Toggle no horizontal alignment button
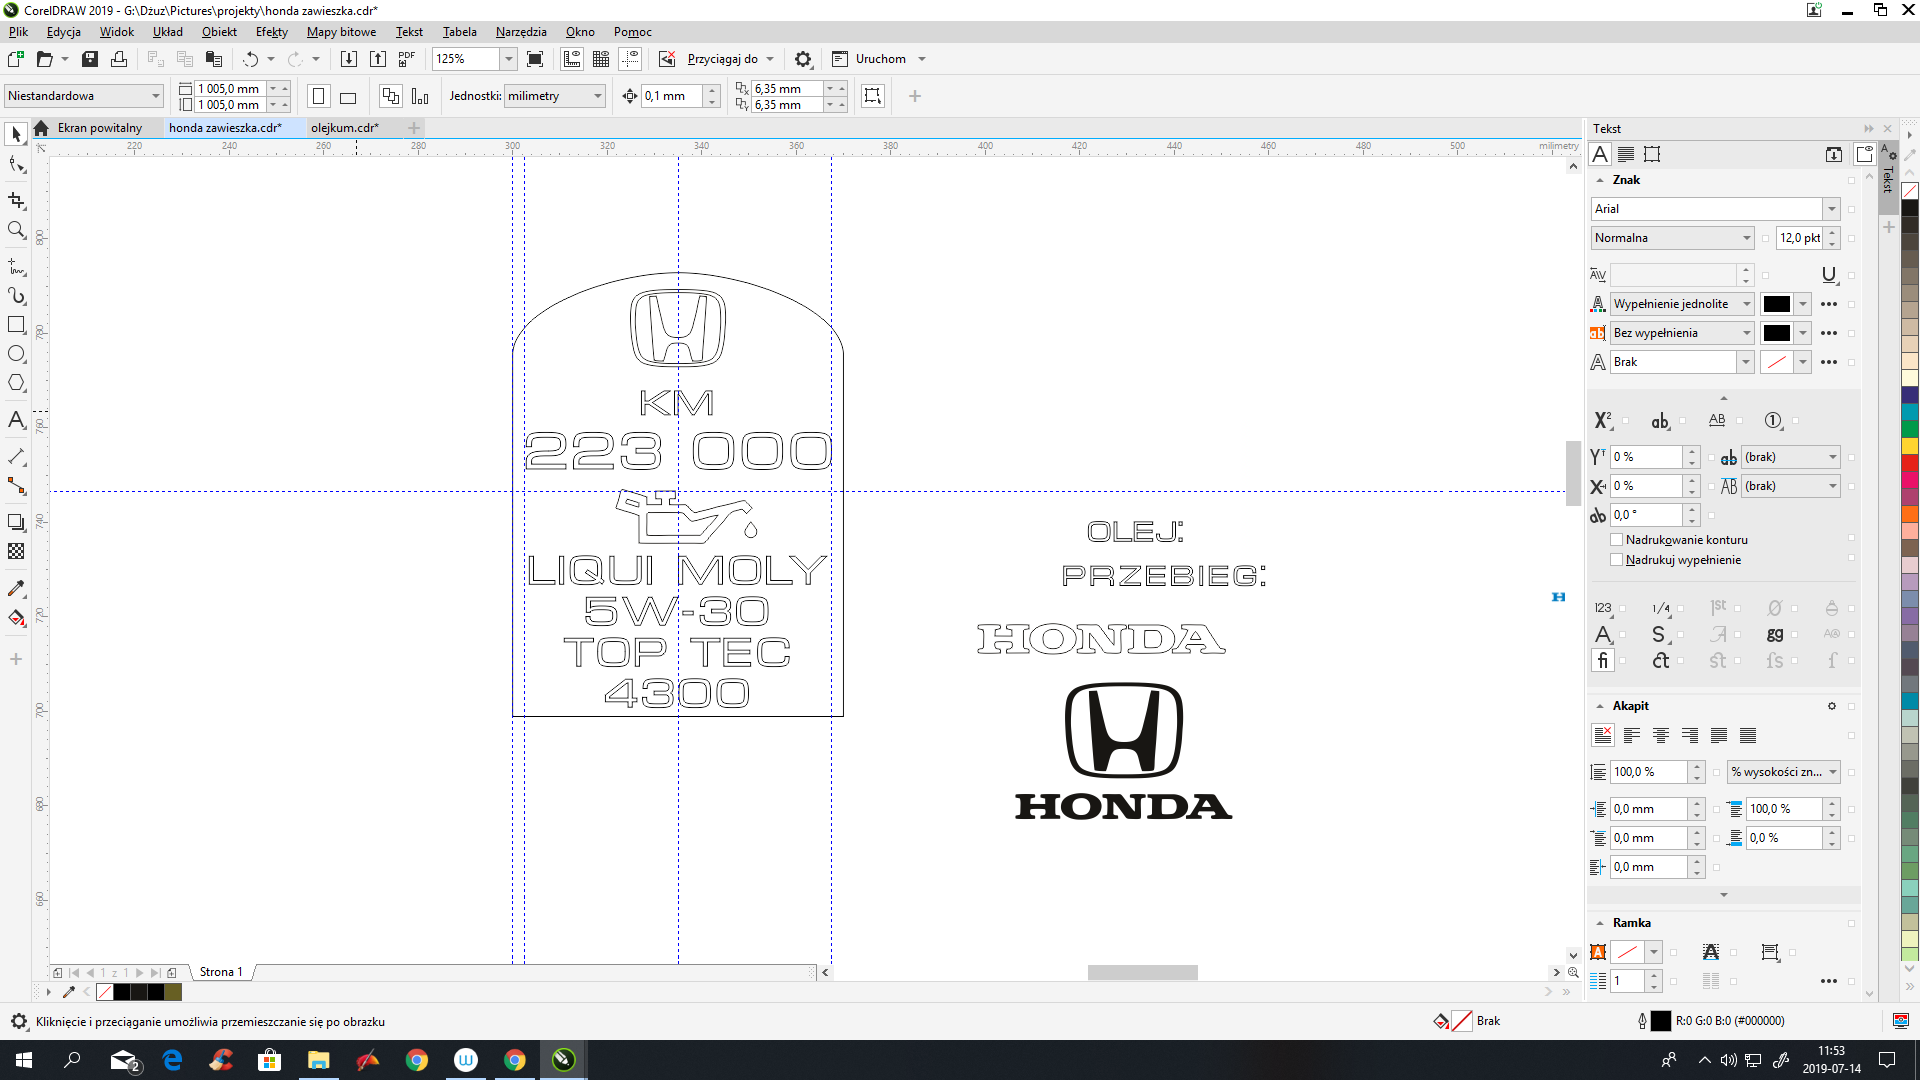Viewport: 1920px width, 1080px height. click(x=1602, y=735)
